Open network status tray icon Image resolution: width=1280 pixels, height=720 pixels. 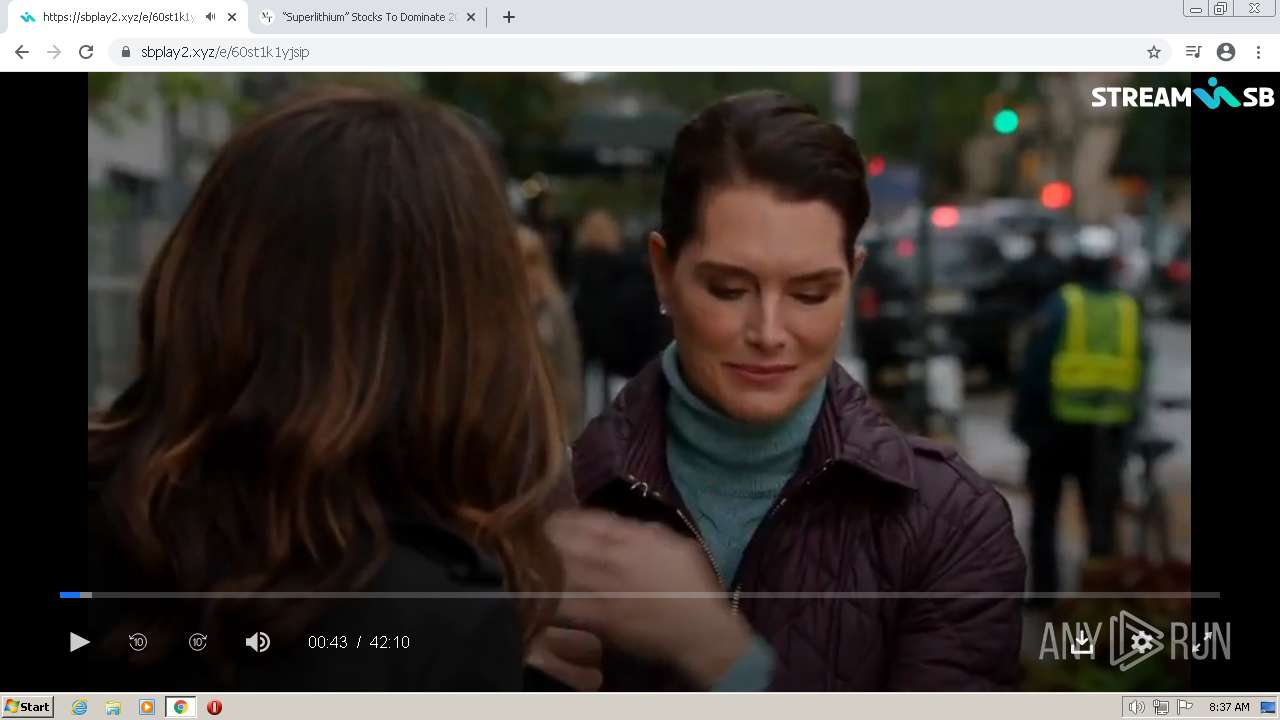(x=1160, y=707)
